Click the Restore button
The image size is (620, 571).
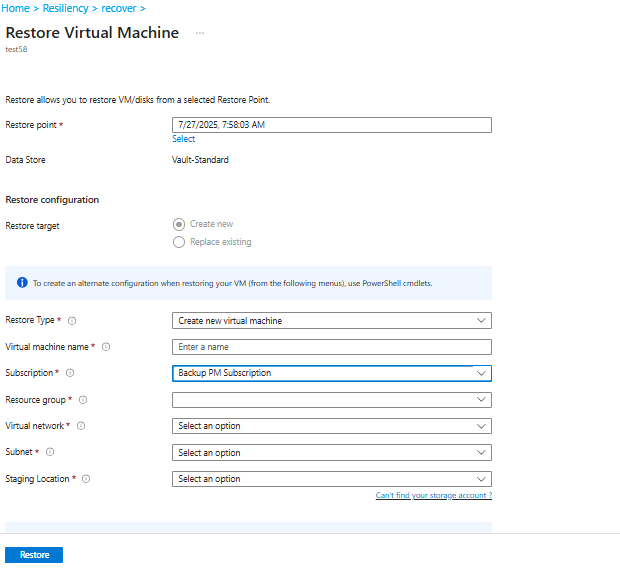click(34, 555)
